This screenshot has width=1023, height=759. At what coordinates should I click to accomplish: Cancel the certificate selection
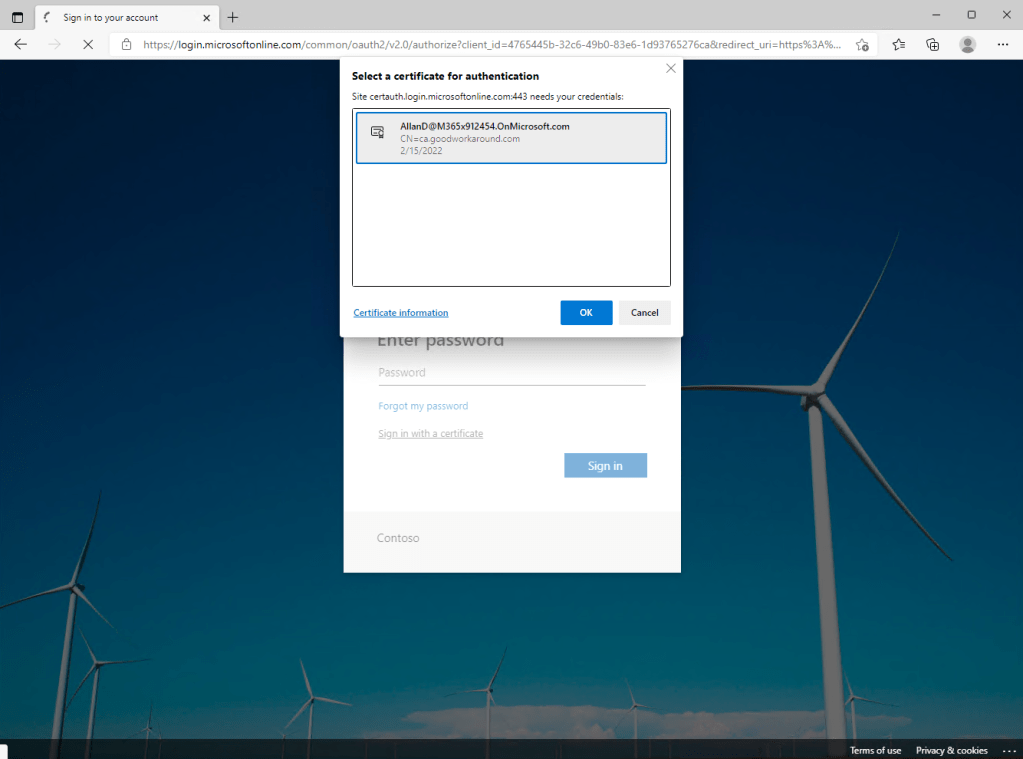click(644, 313)
